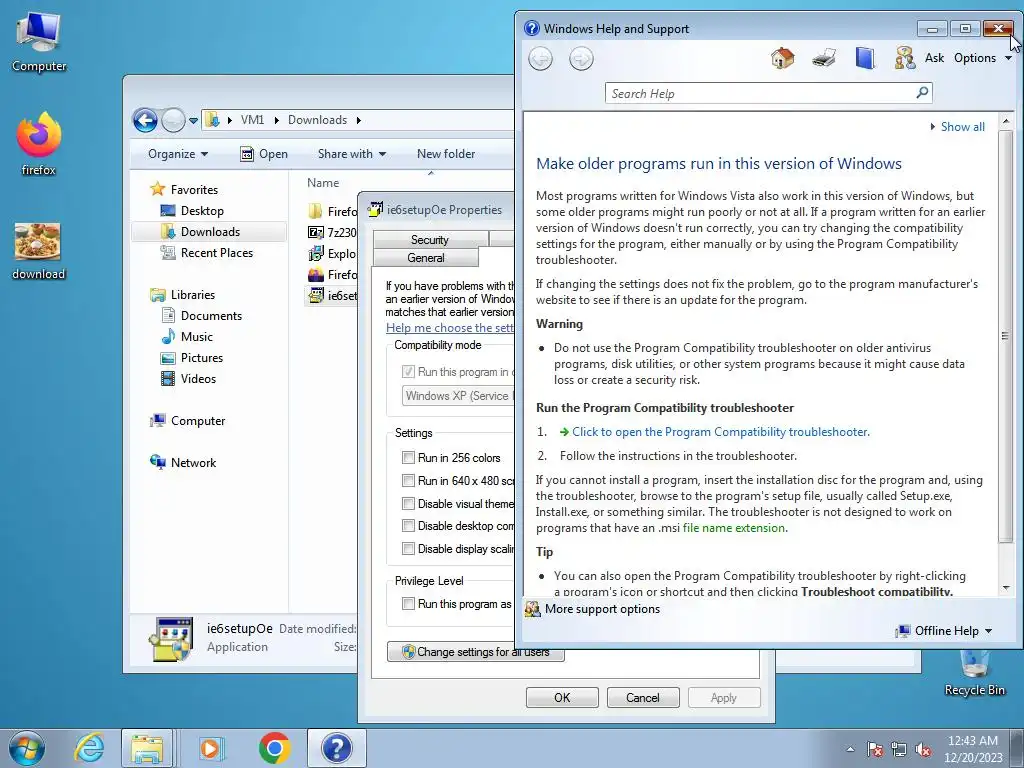
Task: Click Change settings for all users
Action: click(475, 652)
